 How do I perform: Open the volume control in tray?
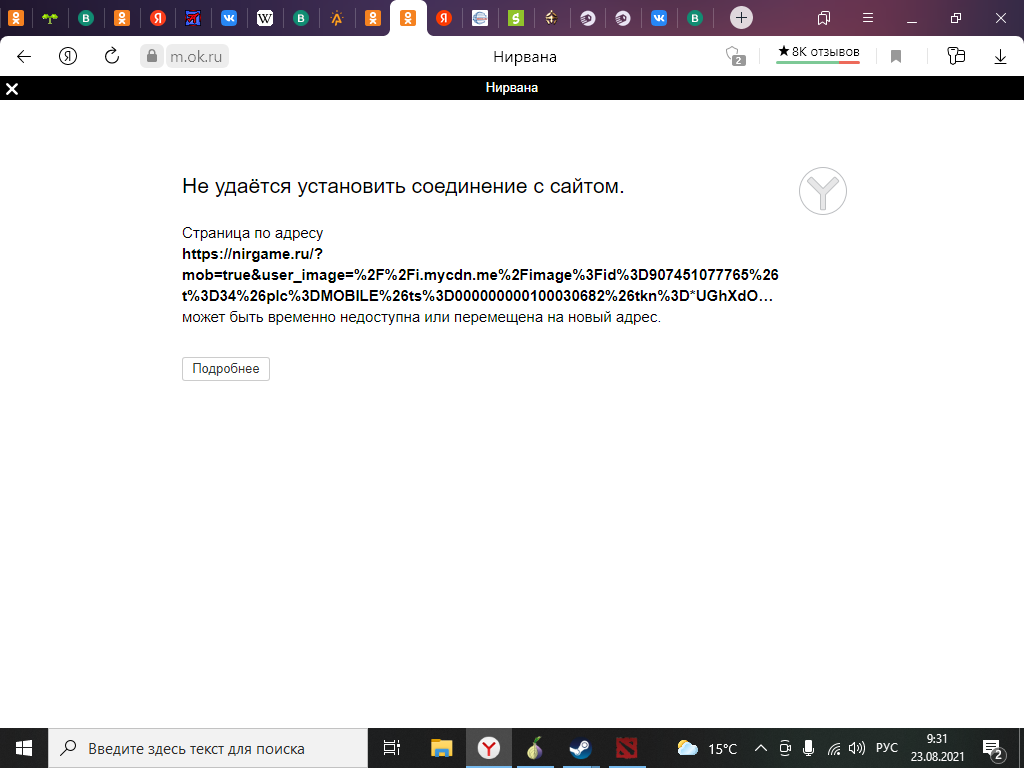pyautogui.click(x=856, y=748)
